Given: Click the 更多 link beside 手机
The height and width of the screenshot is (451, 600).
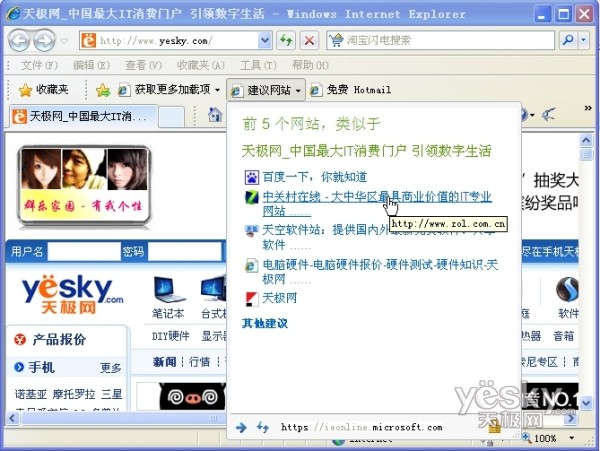Looking at the screenshot, I should [x=110, y=368].
